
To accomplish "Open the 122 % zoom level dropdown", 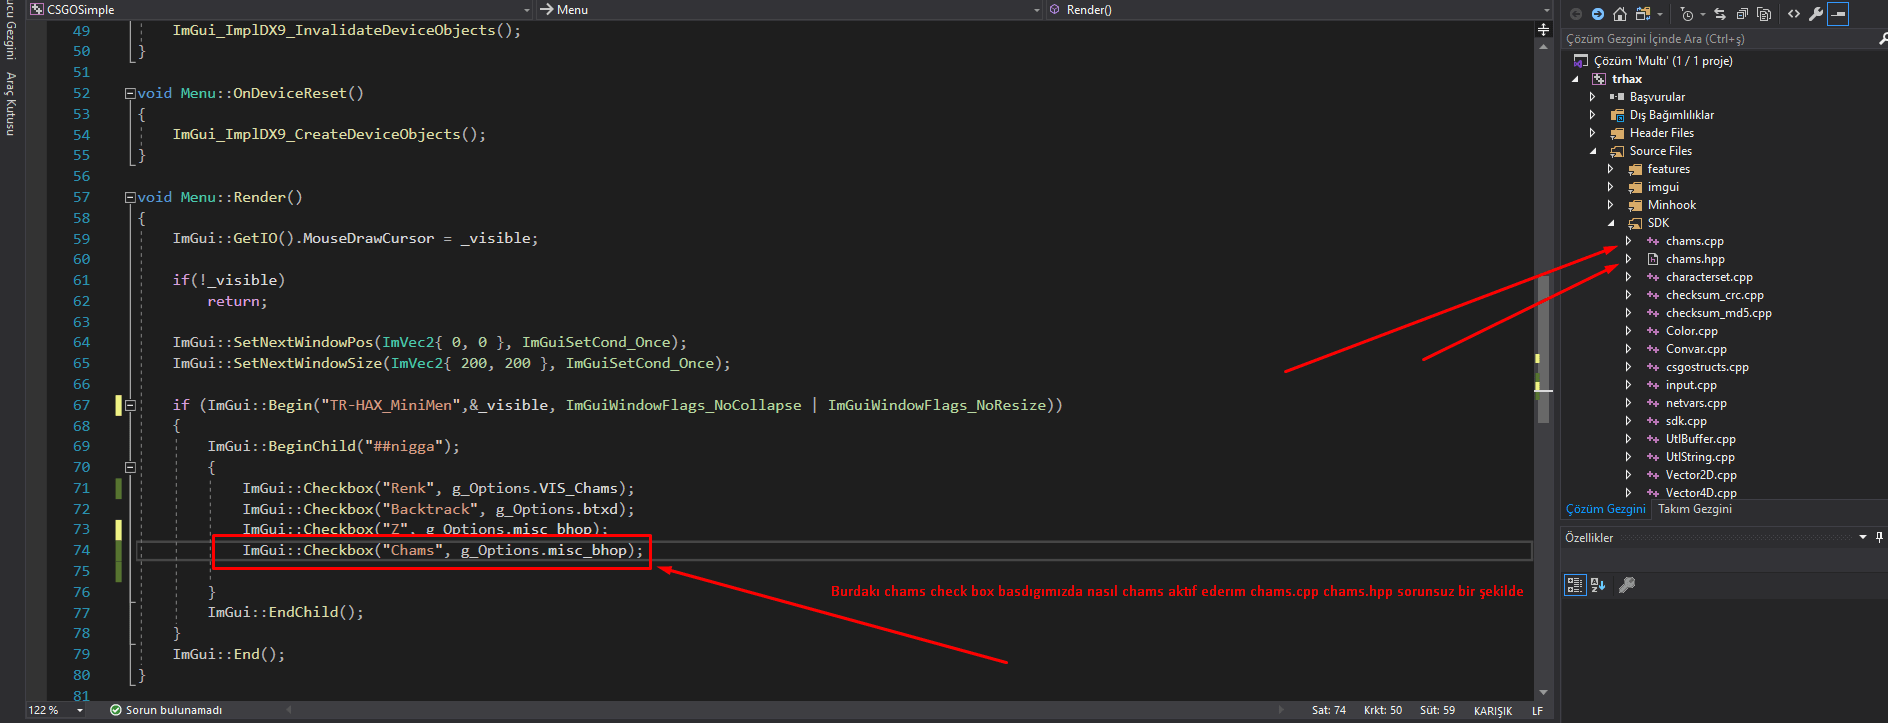I will tap(79, 710).
